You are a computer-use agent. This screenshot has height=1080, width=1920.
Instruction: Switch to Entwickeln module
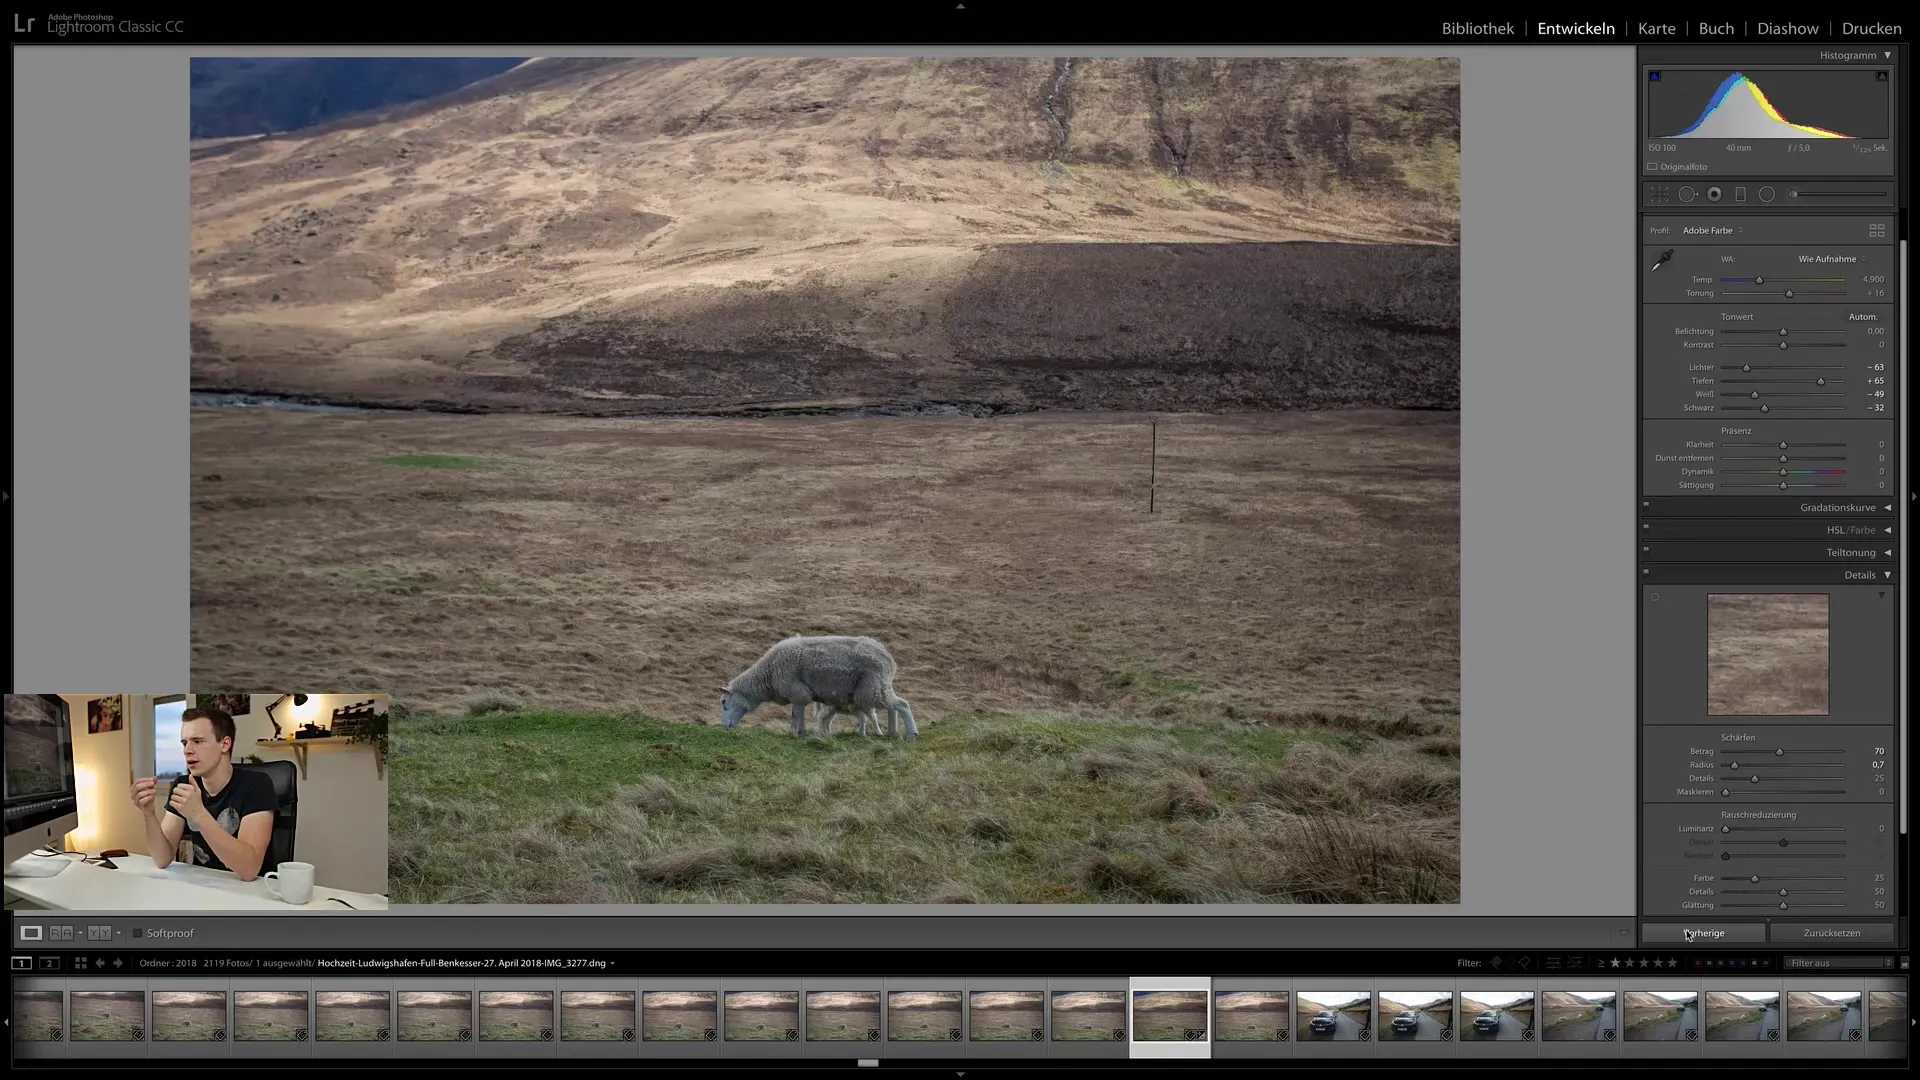[1576, 28]
